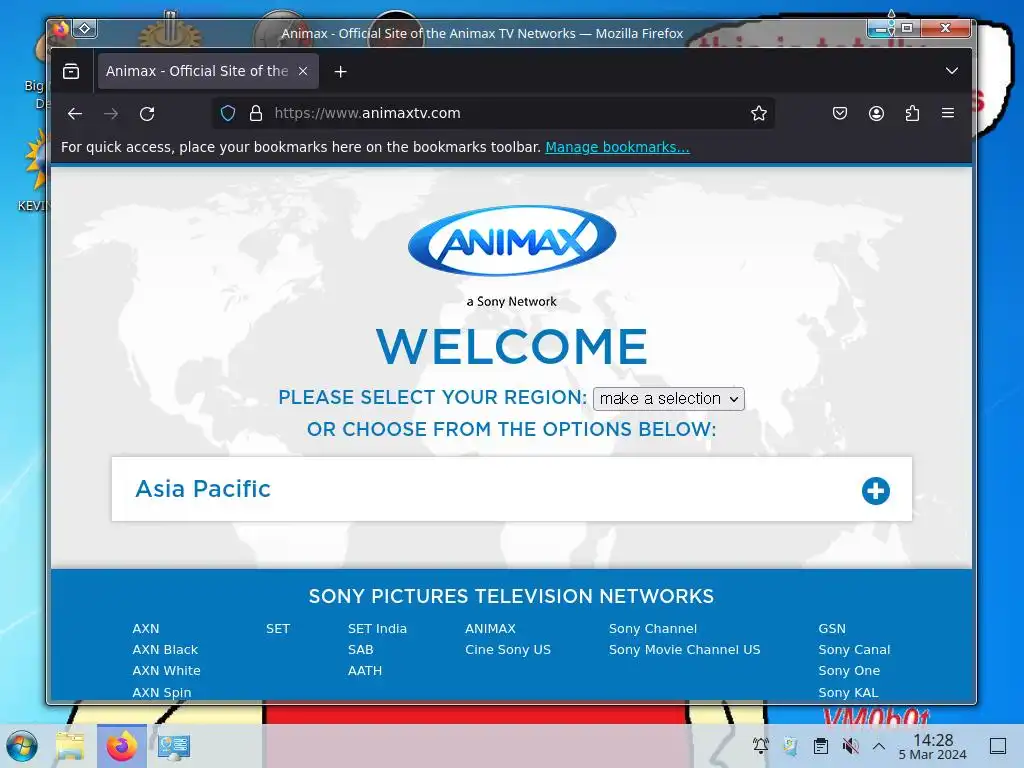
Task: Open the Save to Pocket icon
Action: tap(840, 113)
